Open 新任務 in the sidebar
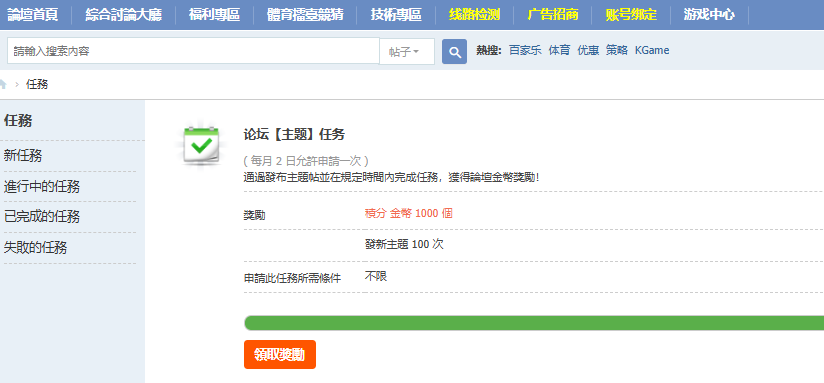This screenshot has height=383, width=824. pyautogui.click(x=23, y=156)
